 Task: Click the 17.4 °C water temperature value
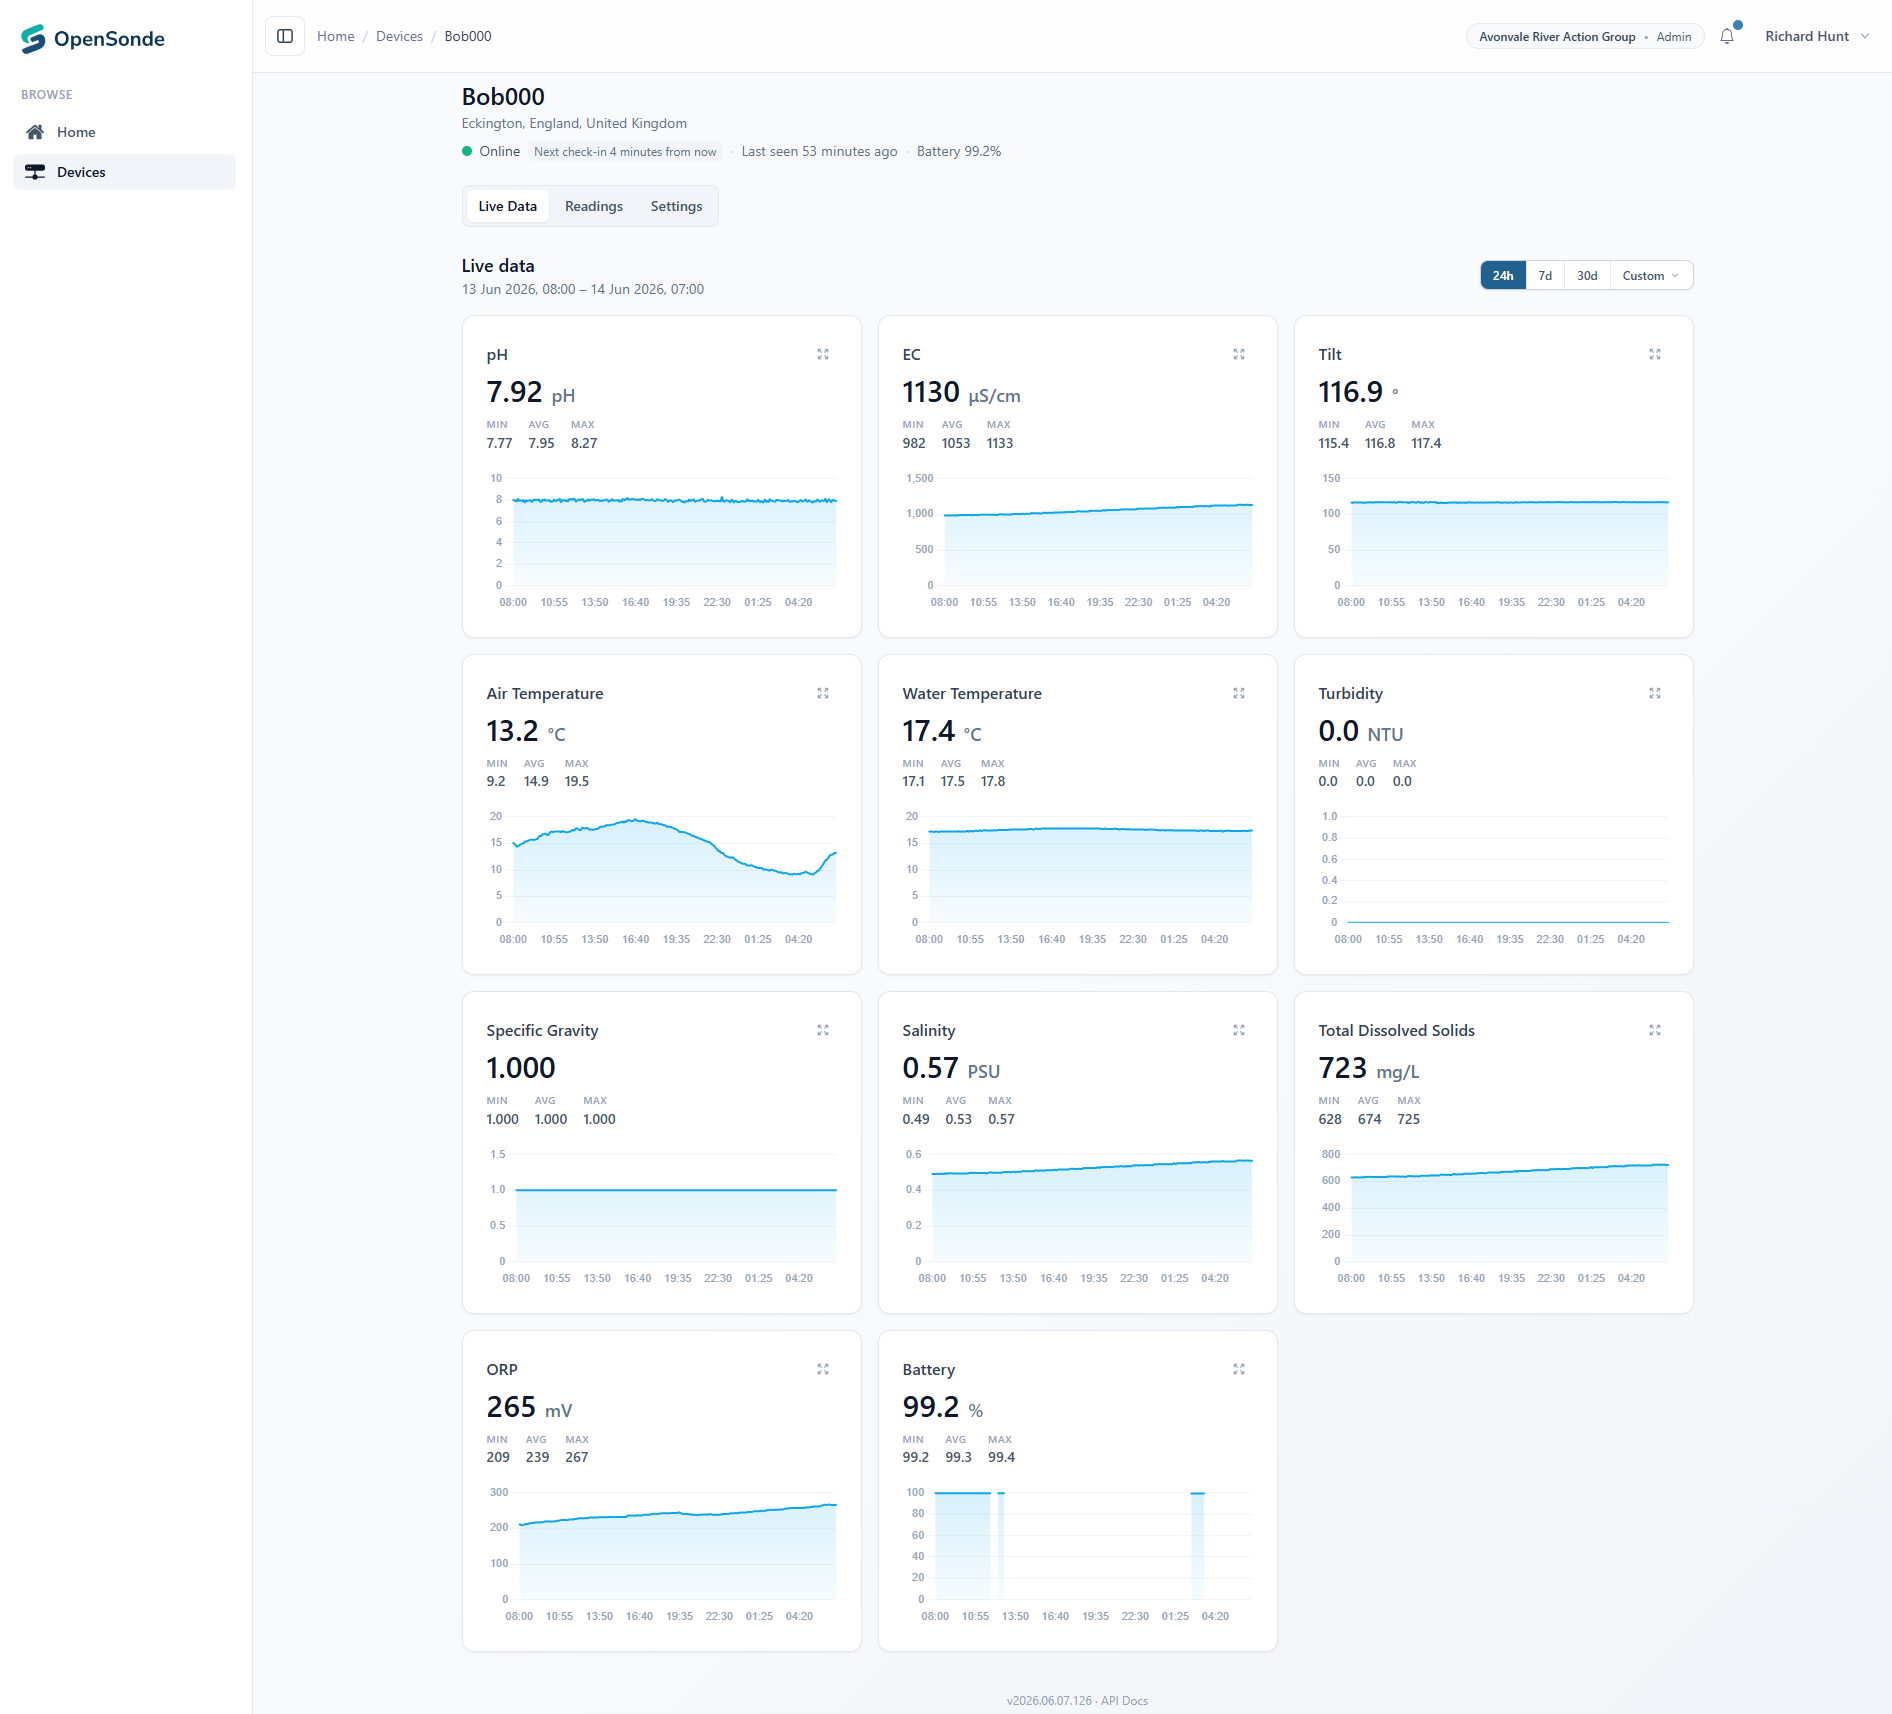tap(942, 731)
